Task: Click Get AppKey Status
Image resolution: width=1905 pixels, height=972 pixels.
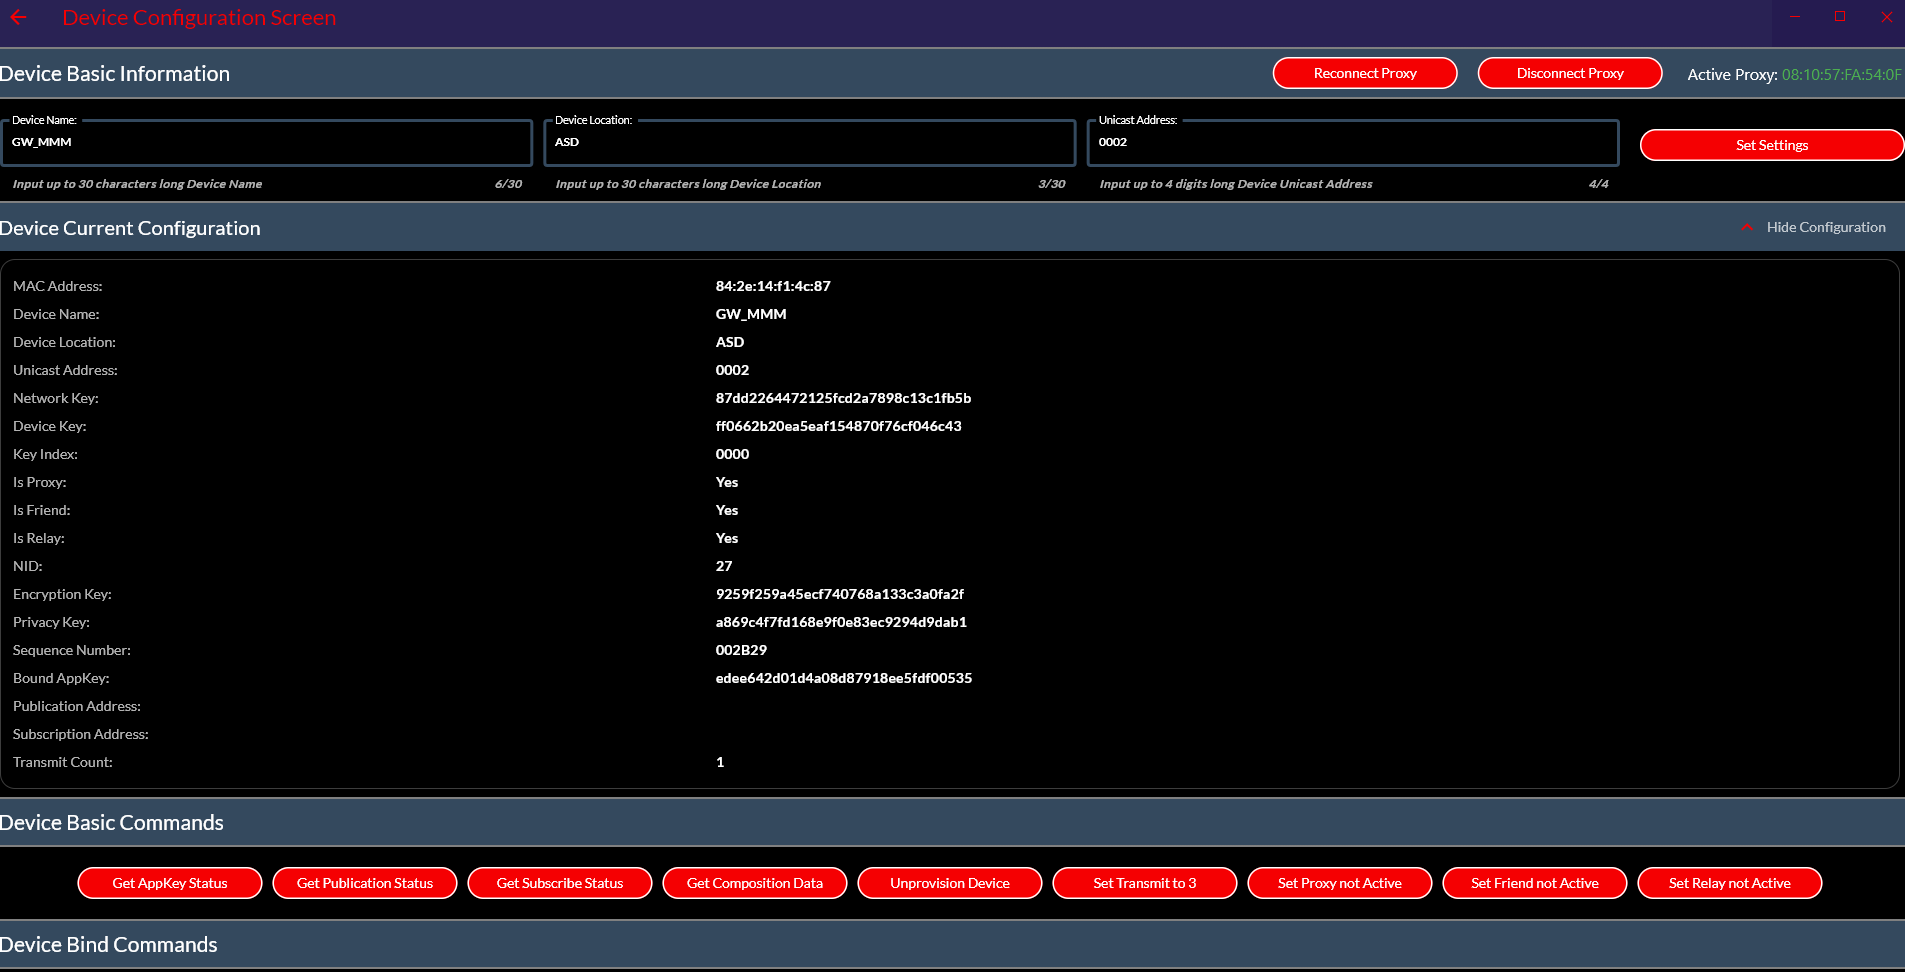Action: click(x=170, y=883)
